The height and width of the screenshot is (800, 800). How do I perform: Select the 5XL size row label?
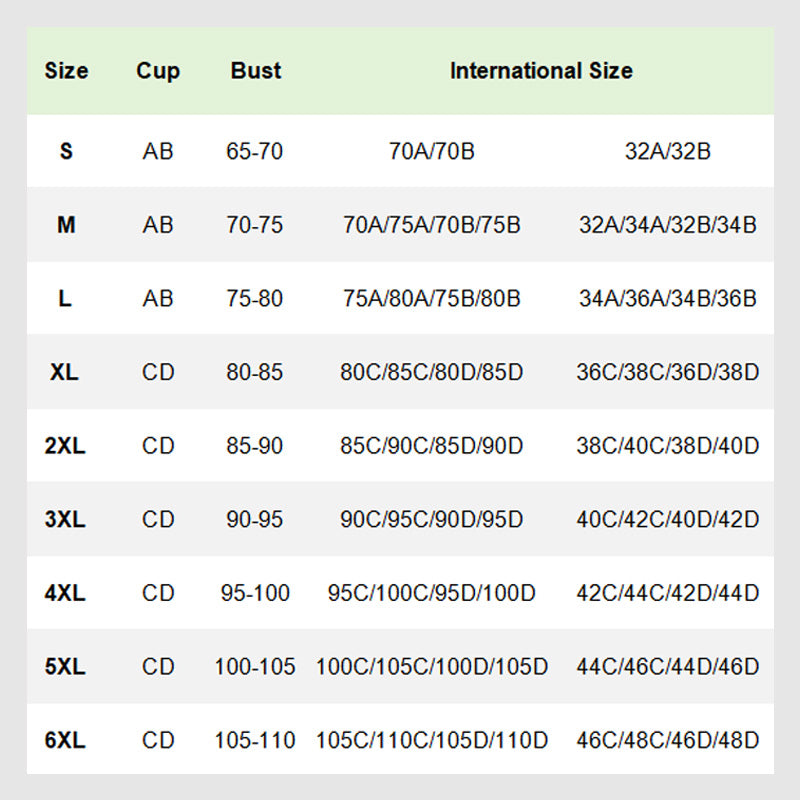tap(66, 667)
